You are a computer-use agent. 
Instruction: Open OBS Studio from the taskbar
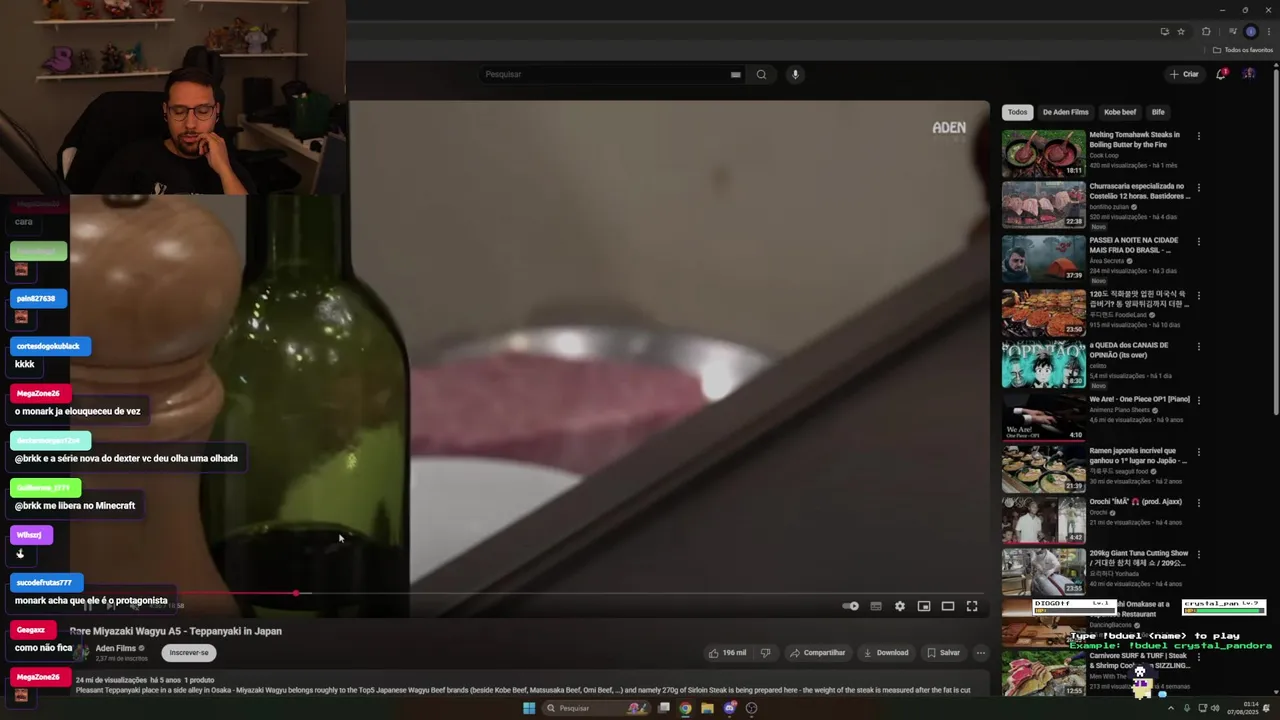click(x=752, y=708)
